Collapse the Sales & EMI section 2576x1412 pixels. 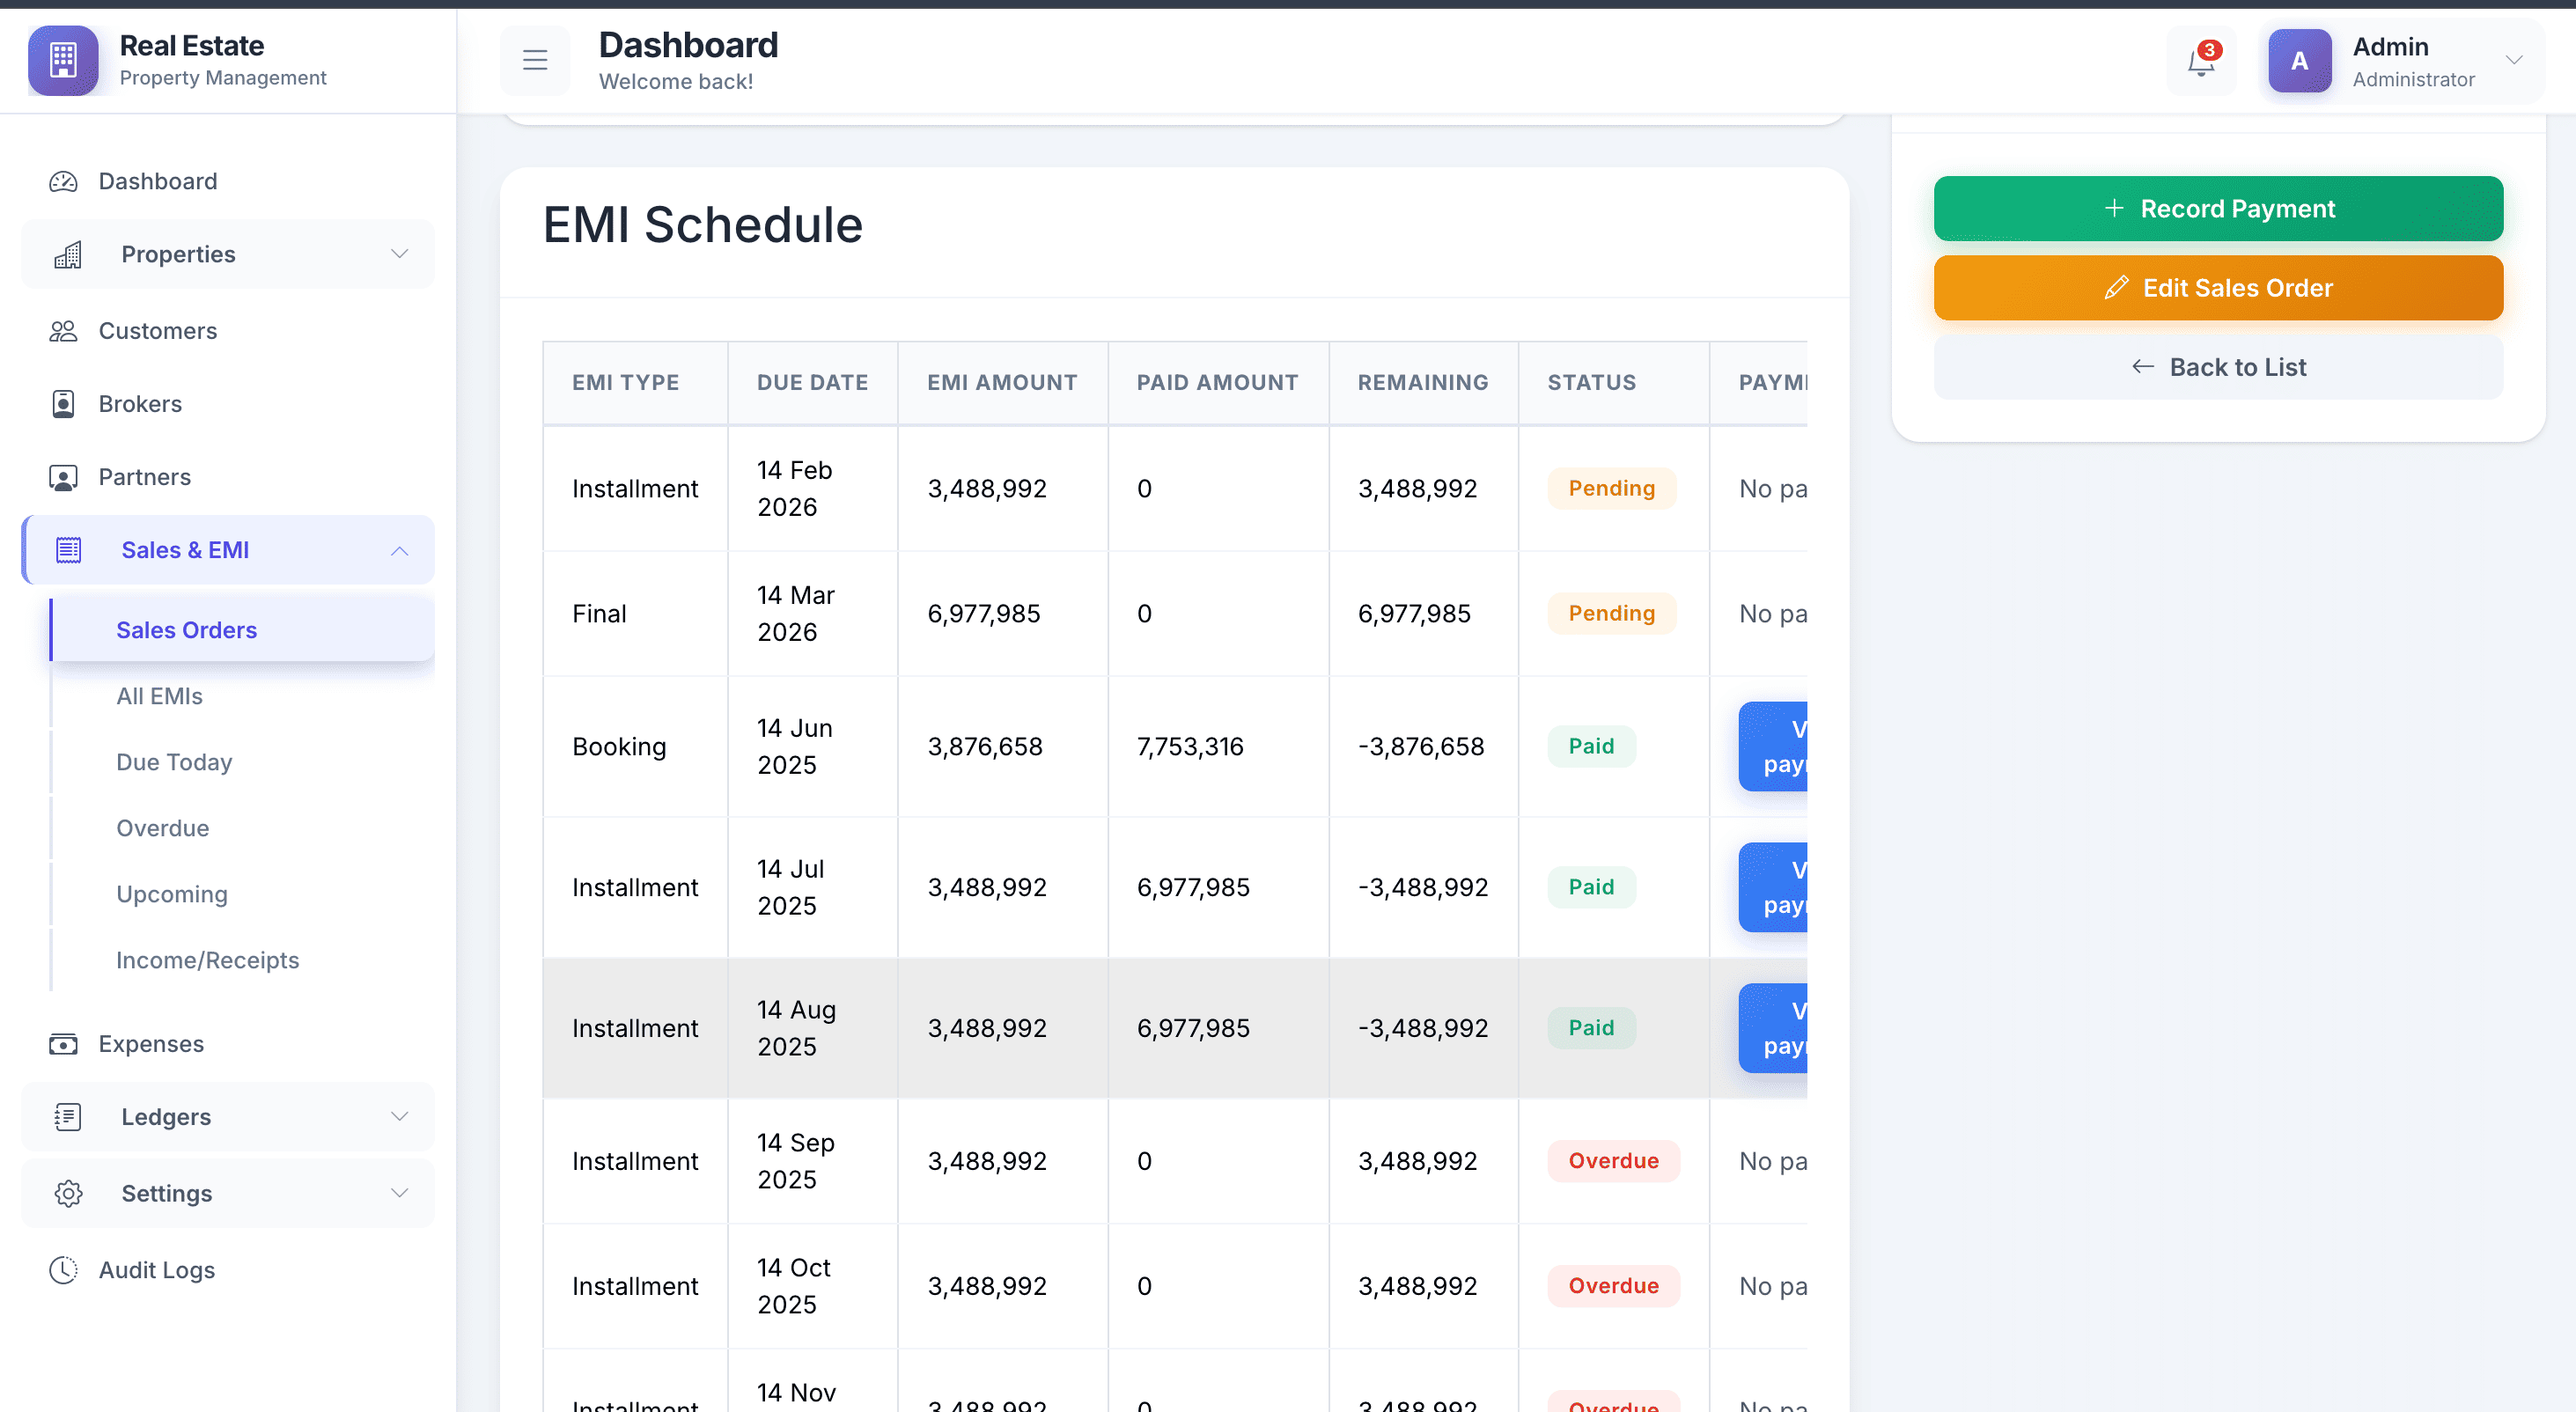[399, 550]
